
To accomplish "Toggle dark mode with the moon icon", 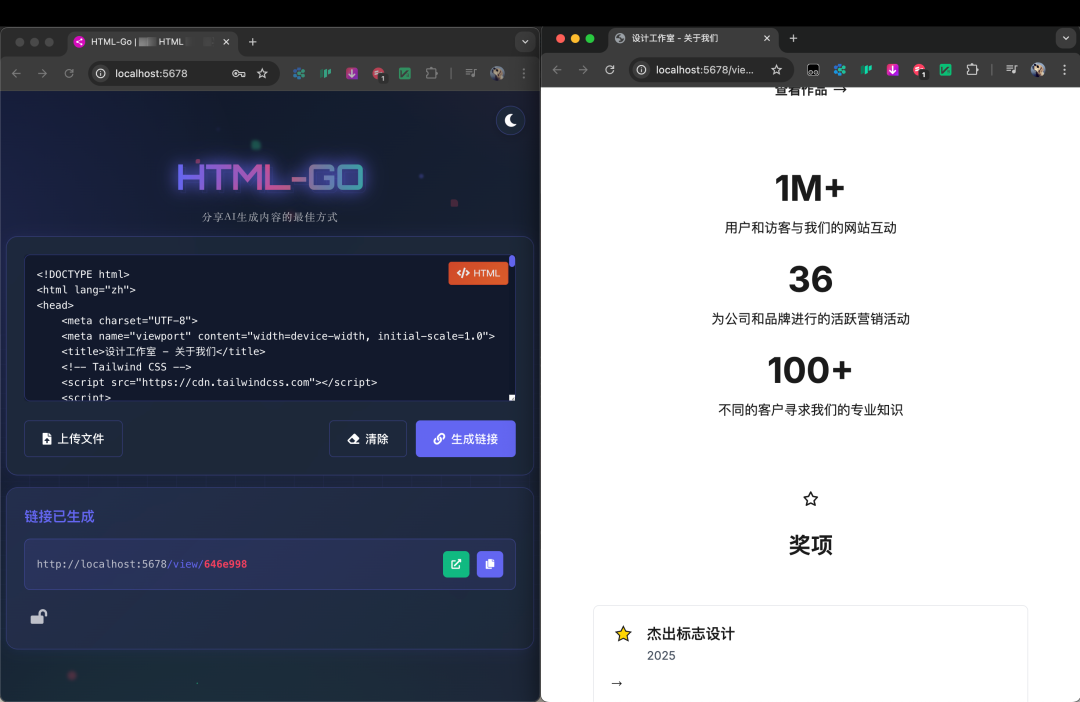I will [510, 121].
